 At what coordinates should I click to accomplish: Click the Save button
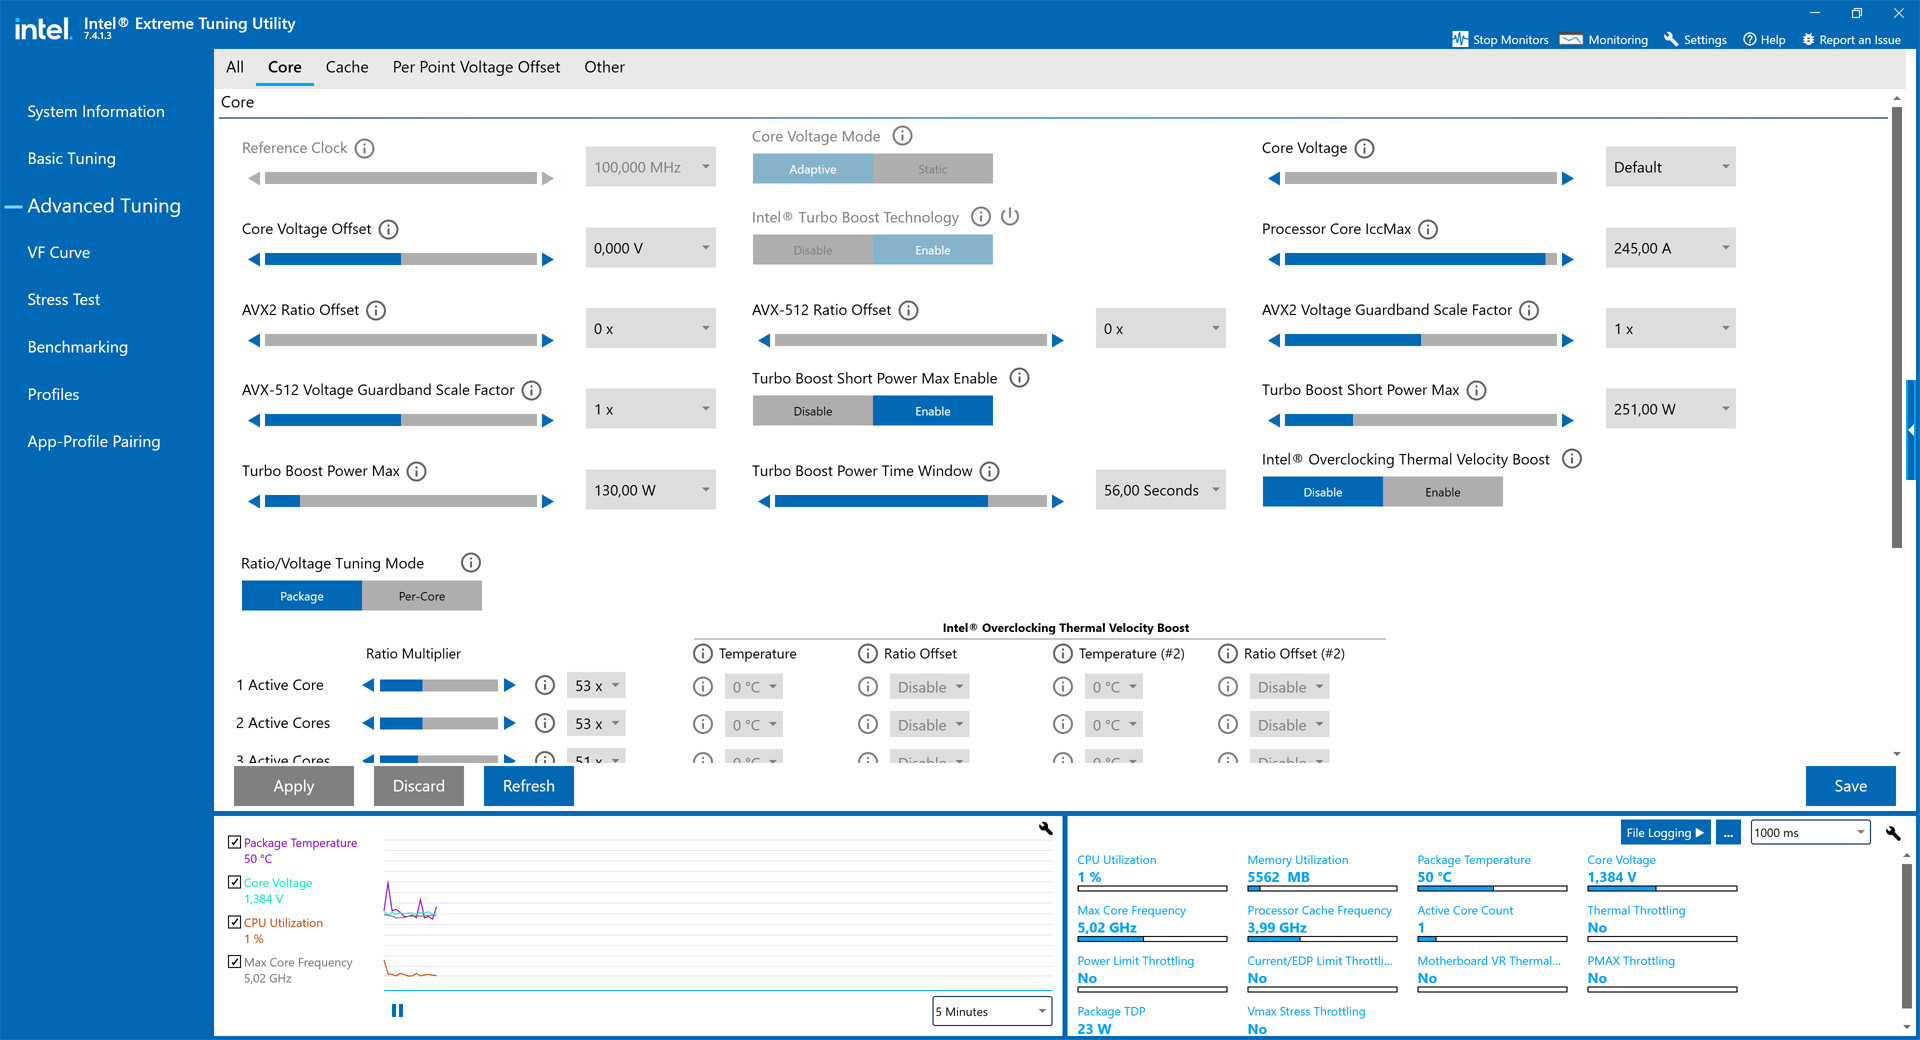1850,786
